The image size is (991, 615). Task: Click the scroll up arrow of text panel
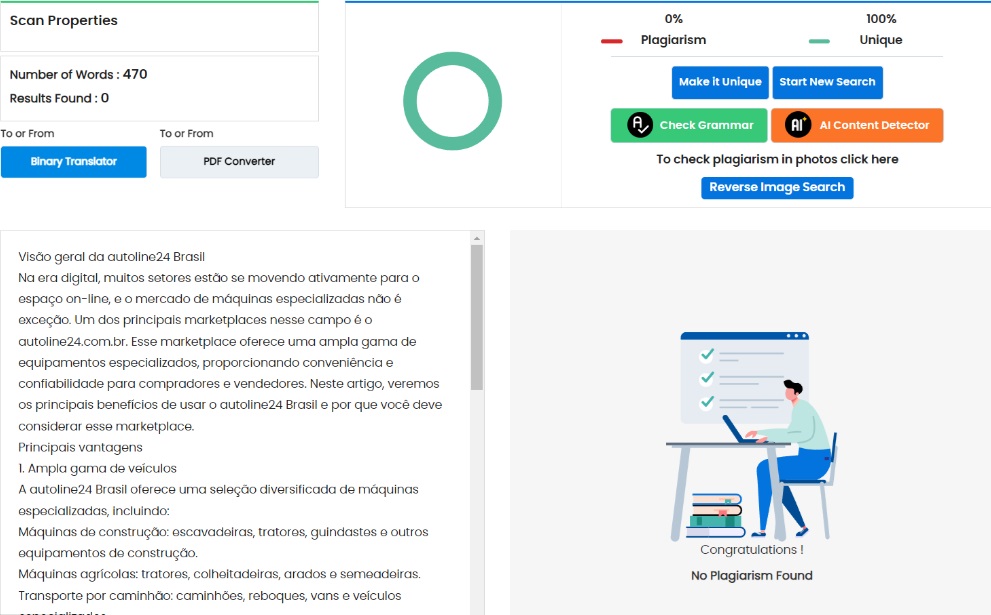click(x=477, y=238)
